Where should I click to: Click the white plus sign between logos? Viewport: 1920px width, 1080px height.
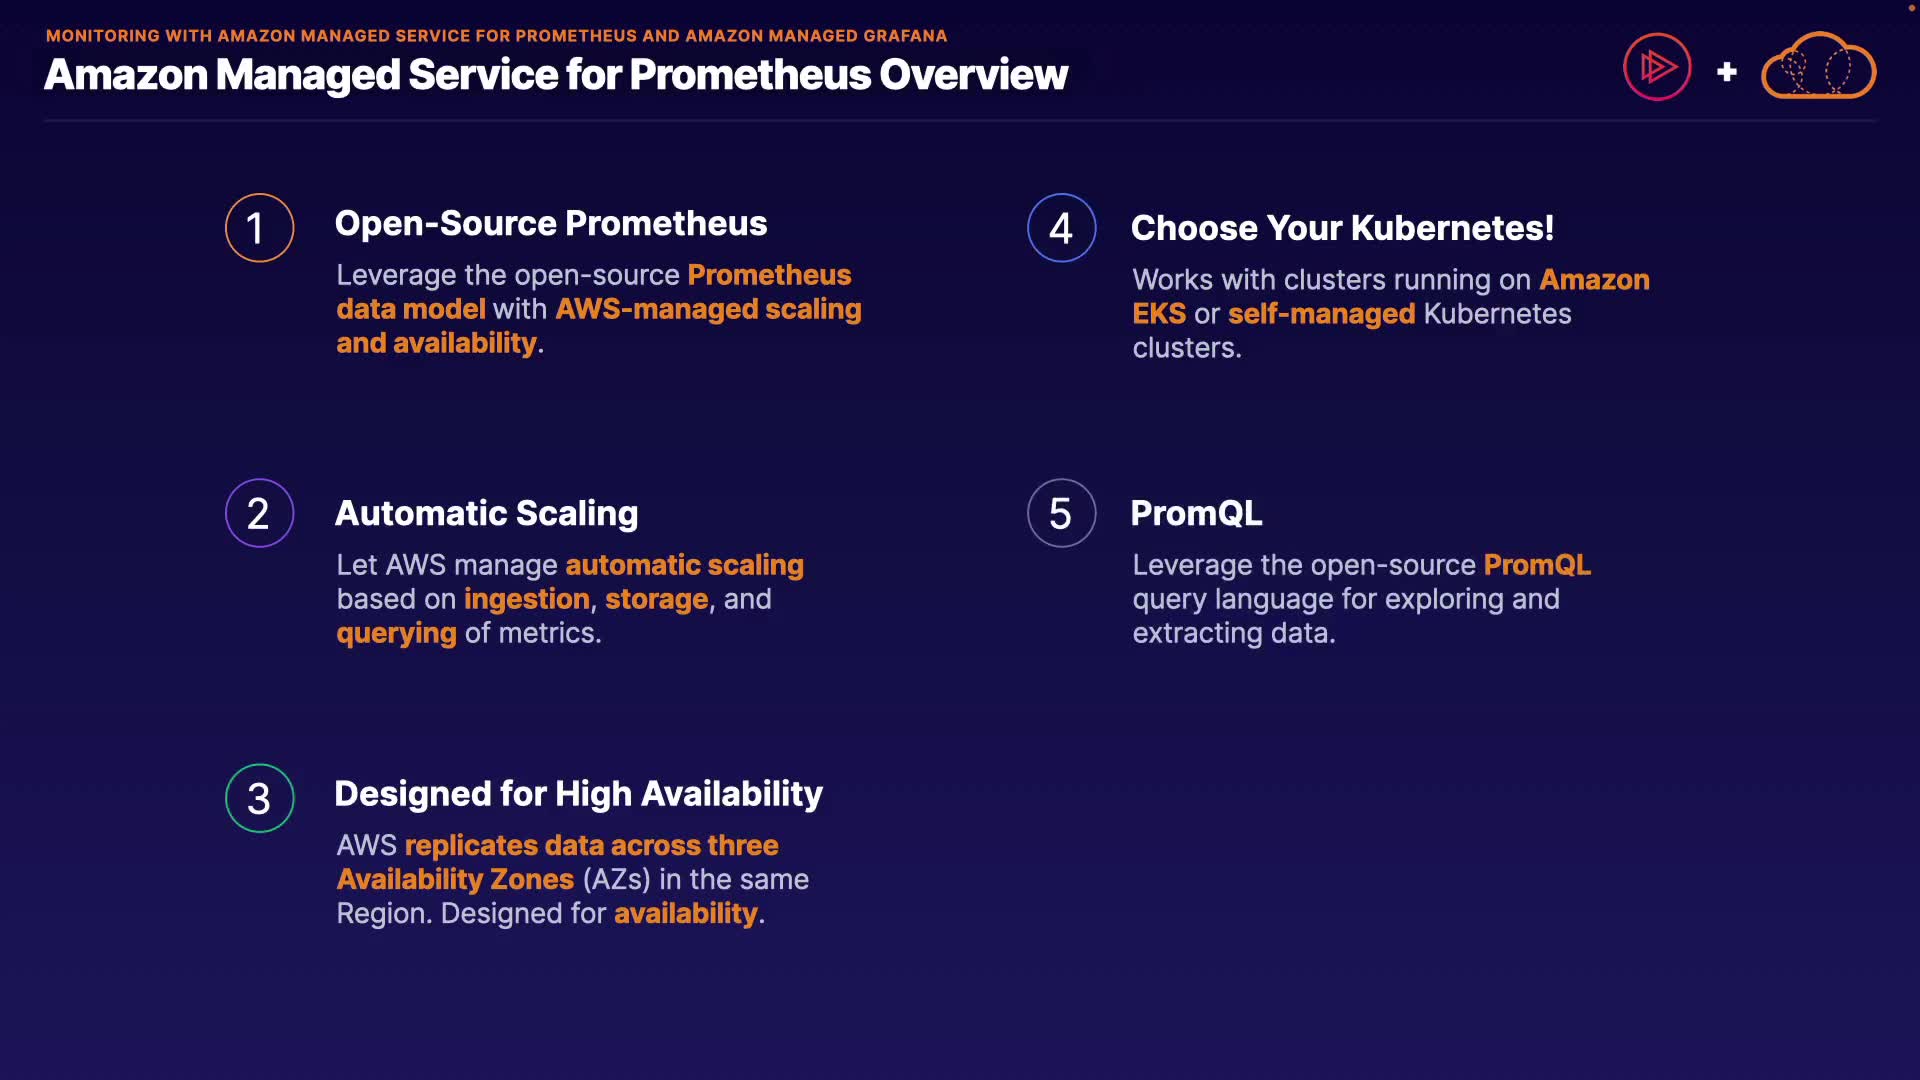(1726, 72)
